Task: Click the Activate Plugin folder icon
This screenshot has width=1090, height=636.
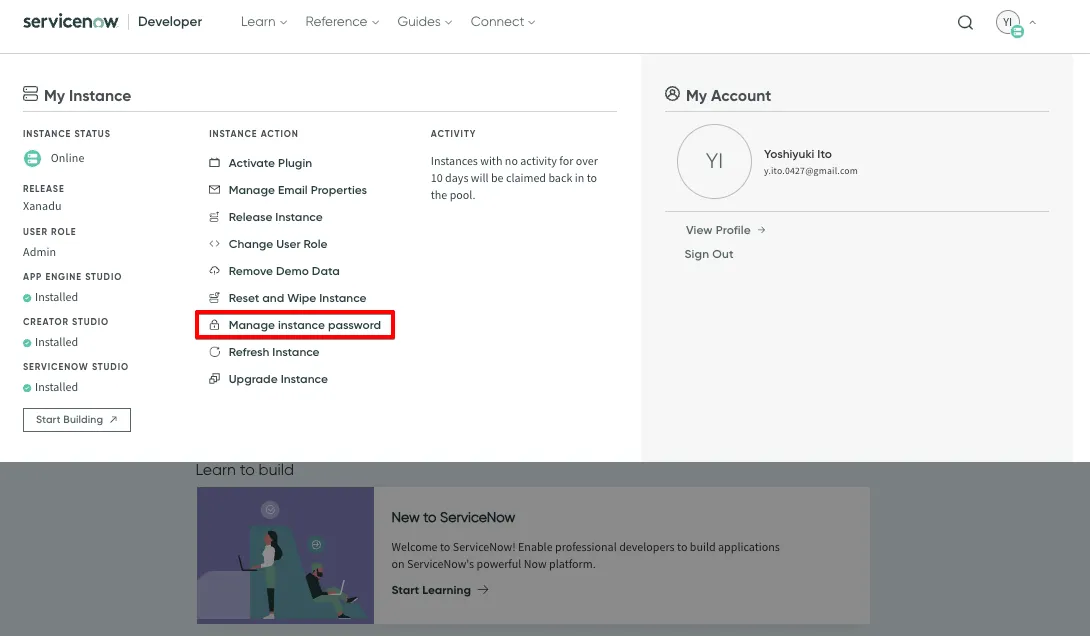Action: tap(214, 163)
